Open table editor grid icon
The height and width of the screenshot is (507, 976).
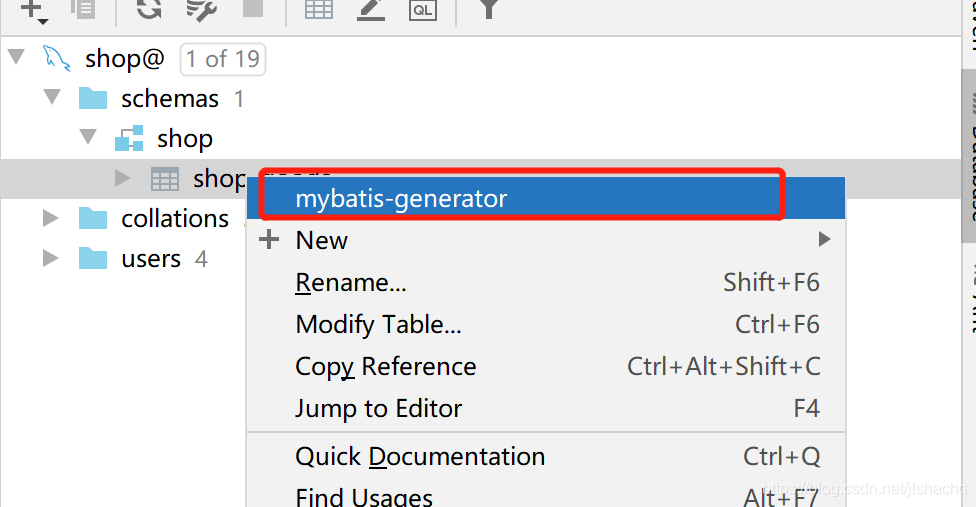pyautogui.click(x=319, y=10)
